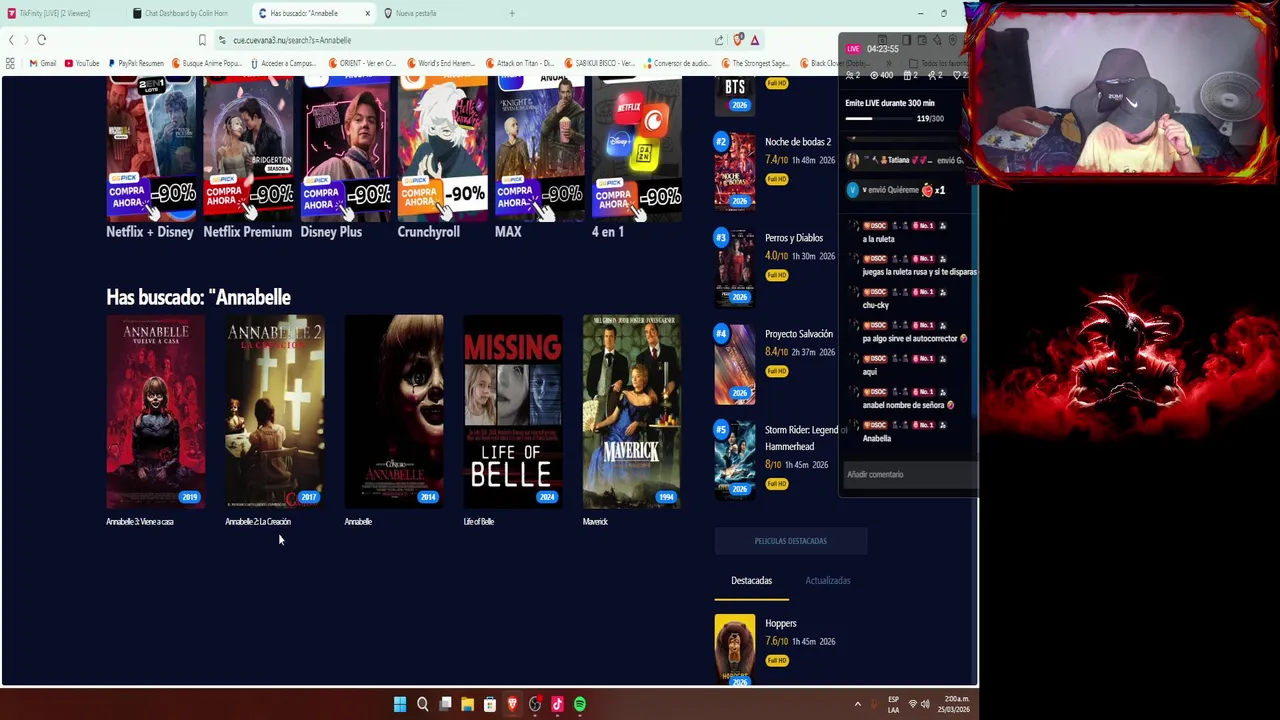1280x720 pixels.
Task: Open the SABIKUI BISCO bookmark
Action: (x=599, y=63)
